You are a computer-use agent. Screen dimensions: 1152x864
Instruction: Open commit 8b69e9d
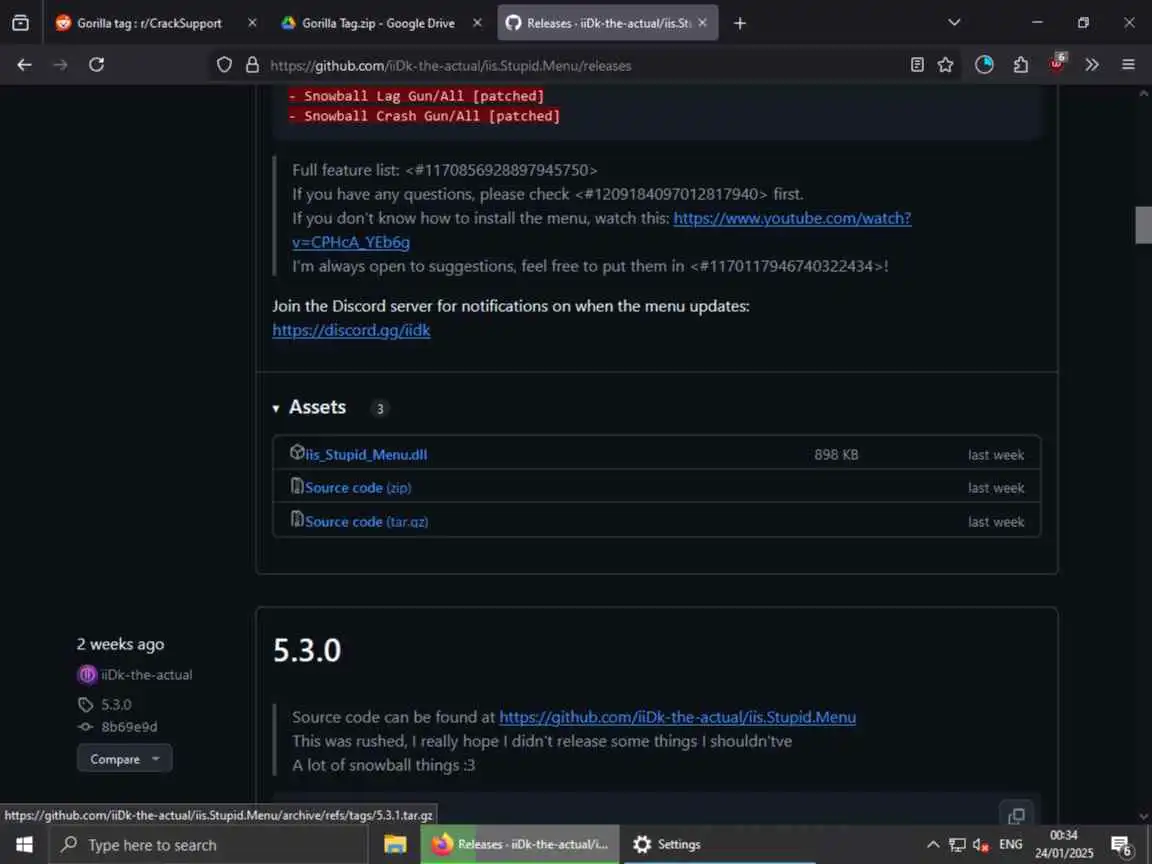[129, 727]
